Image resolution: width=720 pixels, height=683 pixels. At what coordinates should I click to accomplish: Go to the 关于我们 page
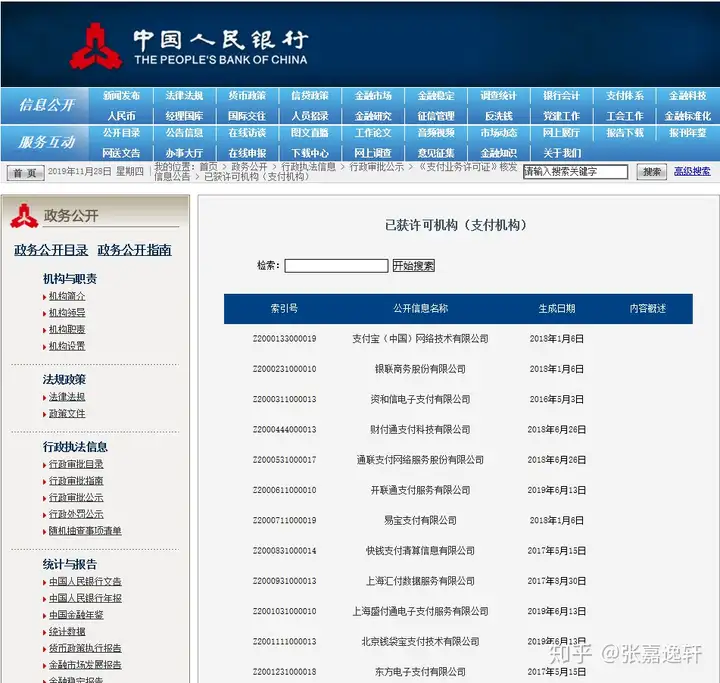[x=562, y=153]
